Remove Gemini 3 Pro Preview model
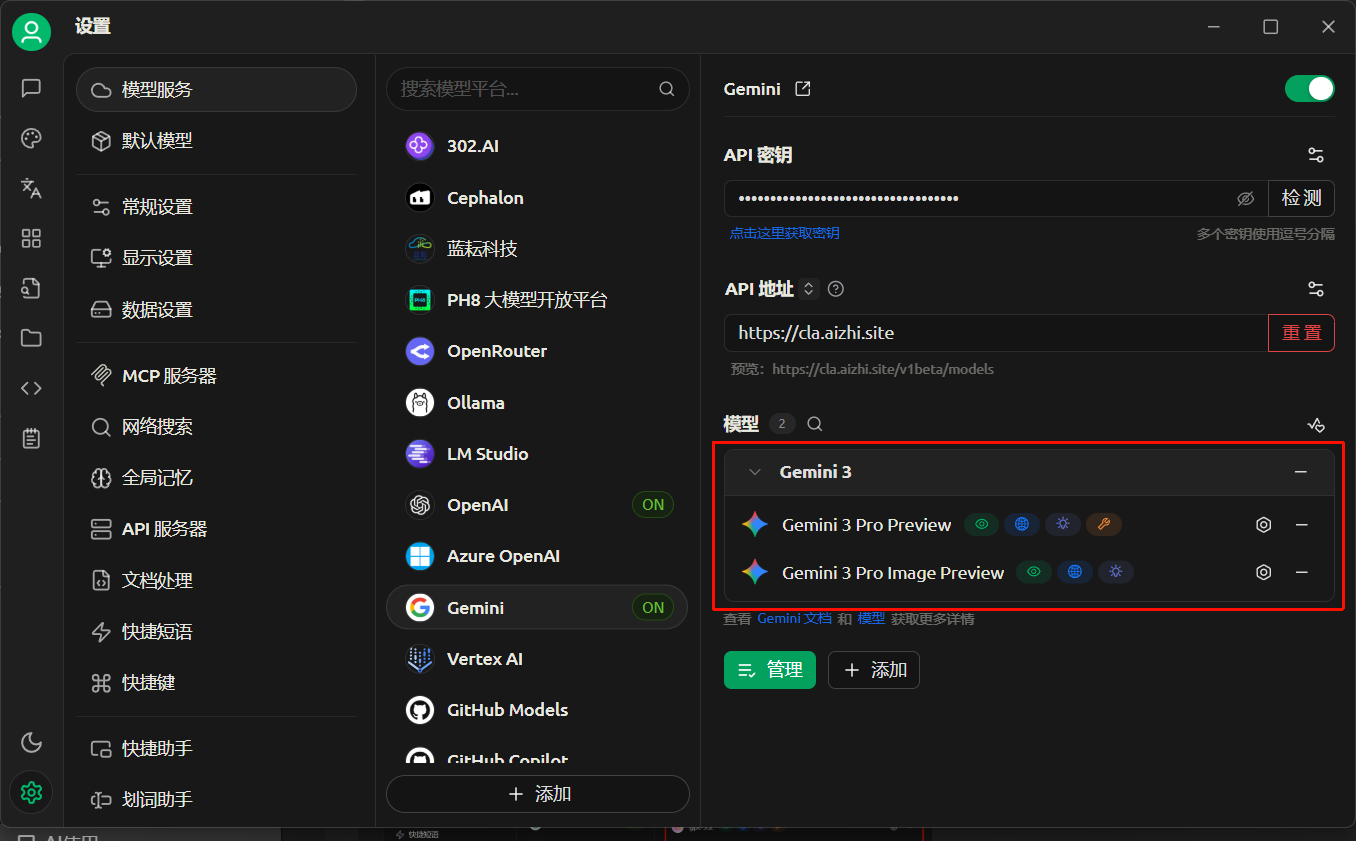The height and width of the screenshot is (841, 1356). pos(1302,525)
